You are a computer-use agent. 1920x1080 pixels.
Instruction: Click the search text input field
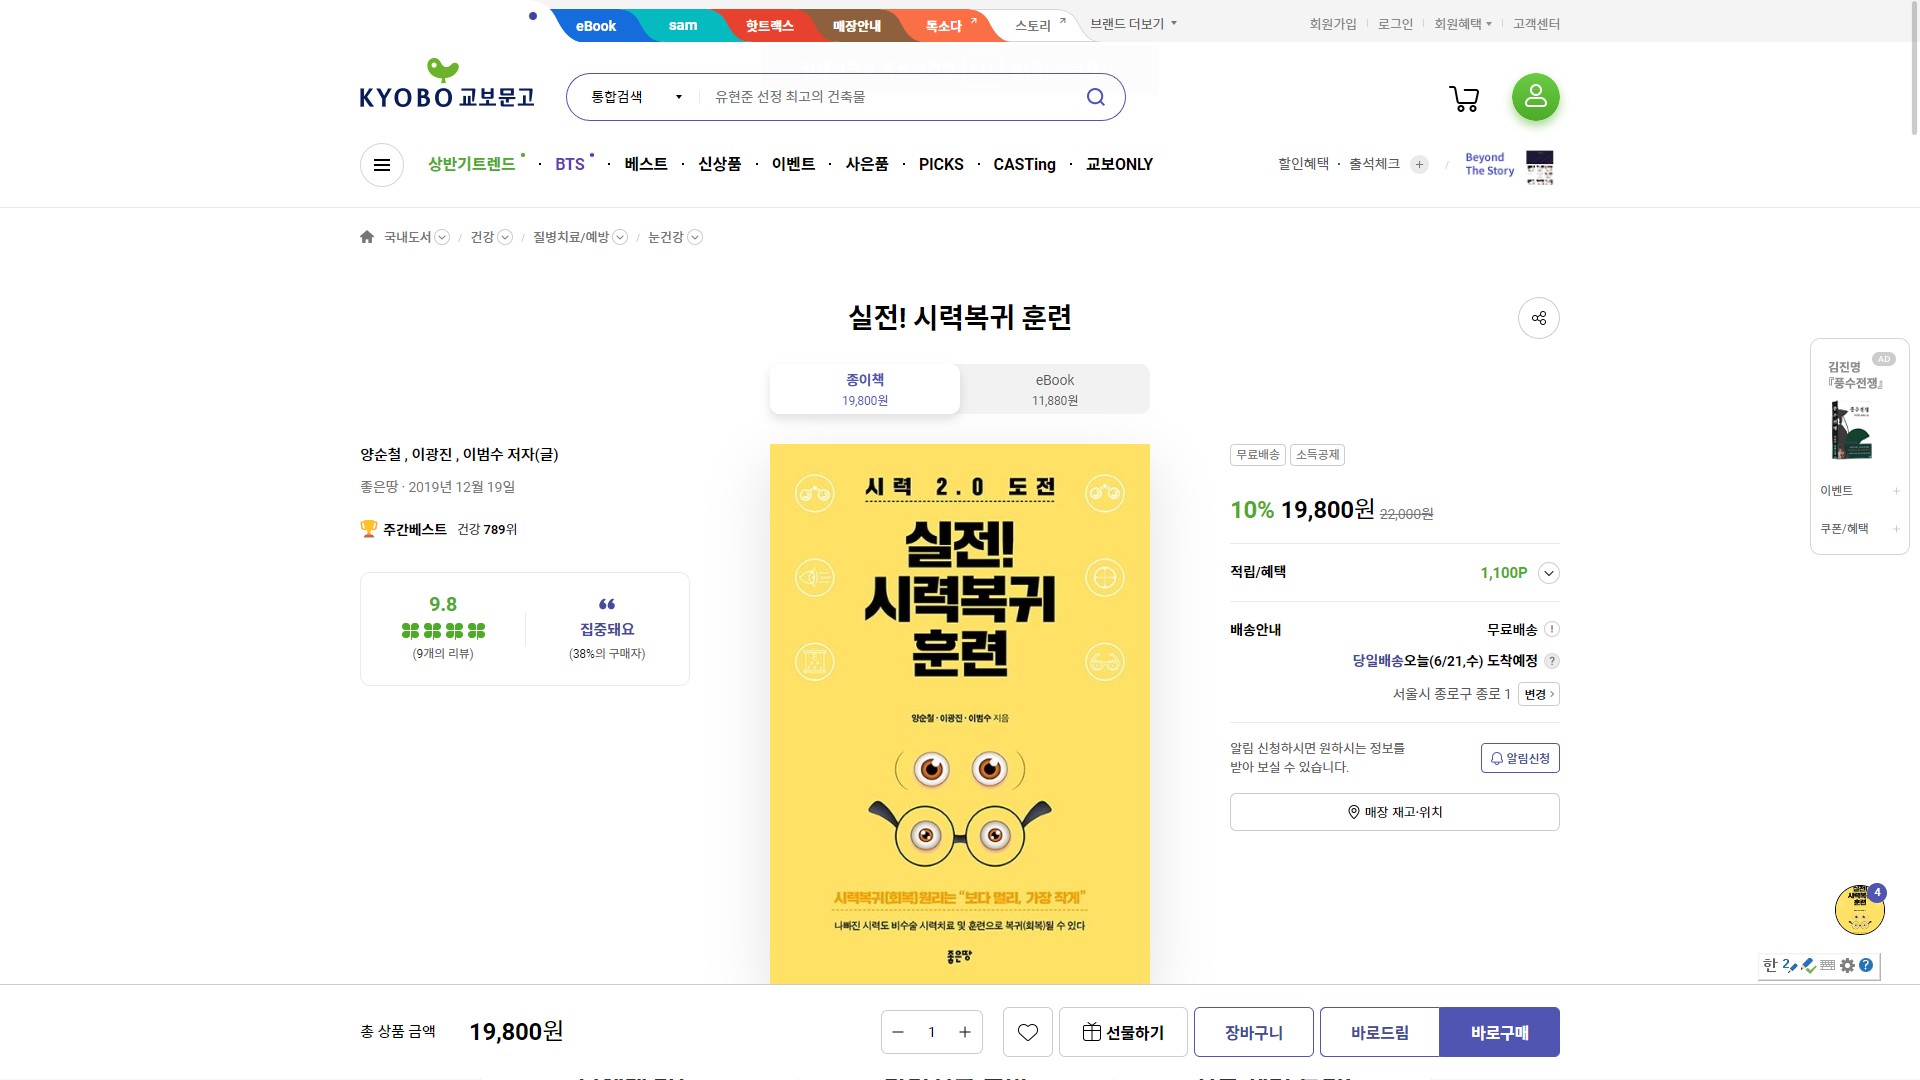(890, 97)
